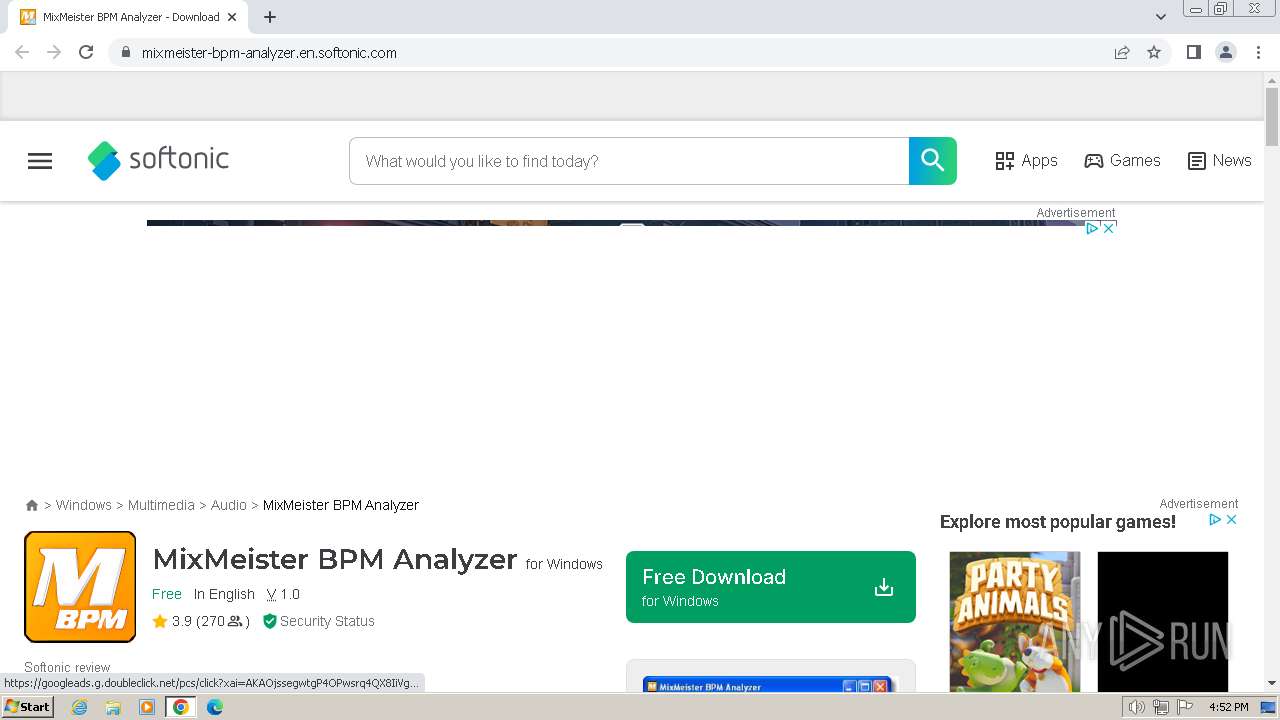Image resolution: width=1280 pixels, height=720 pixels.
Task: Focus the 'What would you like to find today?' search box
Action: click(629, 161)
